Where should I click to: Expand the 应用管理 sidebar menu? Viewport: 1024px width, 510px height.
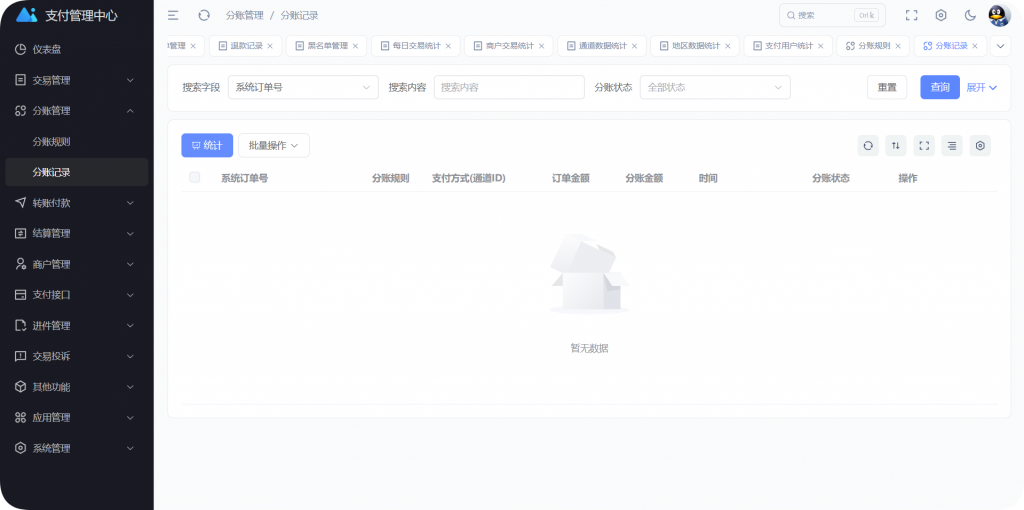coord(76,418)
